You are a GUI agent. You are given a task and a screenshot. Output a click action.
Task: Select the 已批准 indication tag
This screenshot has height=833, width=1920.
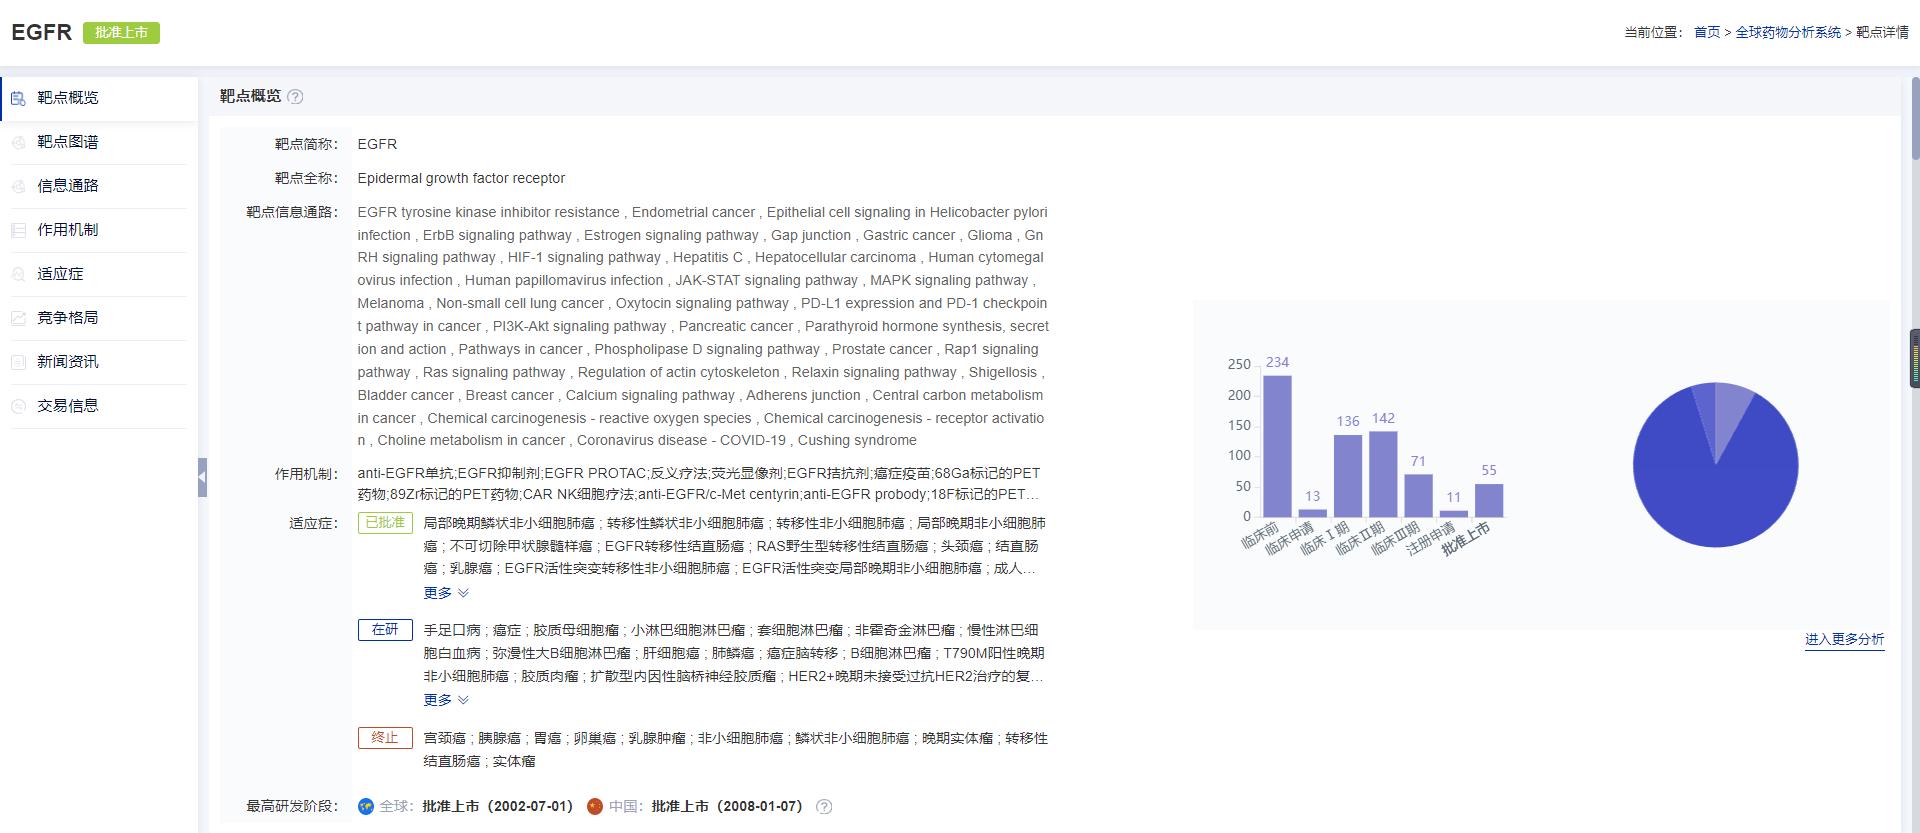(385, 523)
